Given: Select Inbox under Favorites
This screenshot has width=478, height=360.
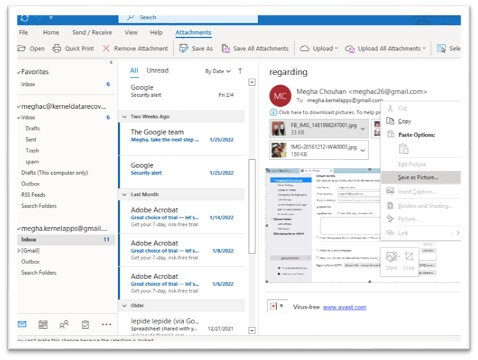Looking at the screenshot, I should (28, 84).
